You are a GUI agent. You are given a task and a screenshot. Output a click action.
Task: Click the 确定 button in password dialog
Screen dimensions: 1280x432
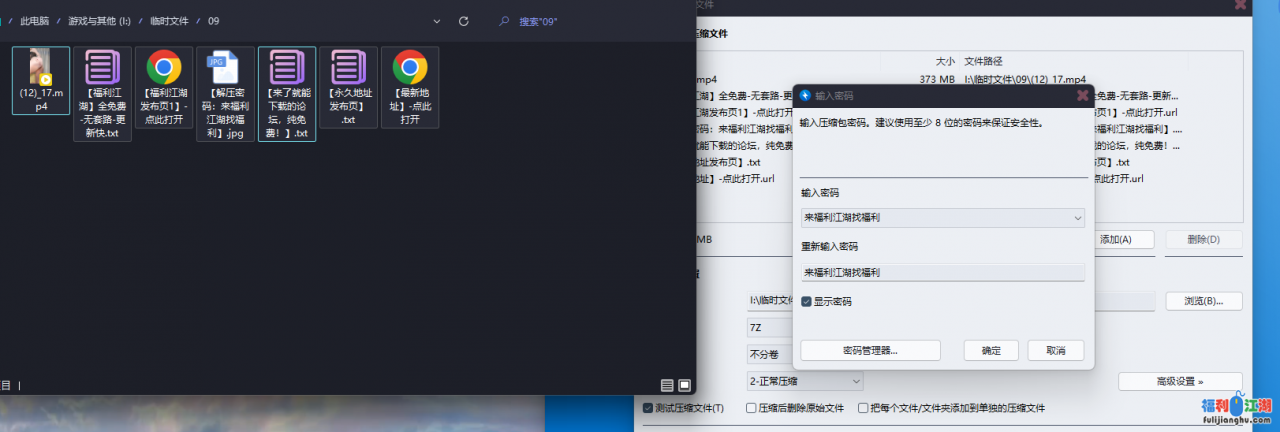click(x=991, y=351)
